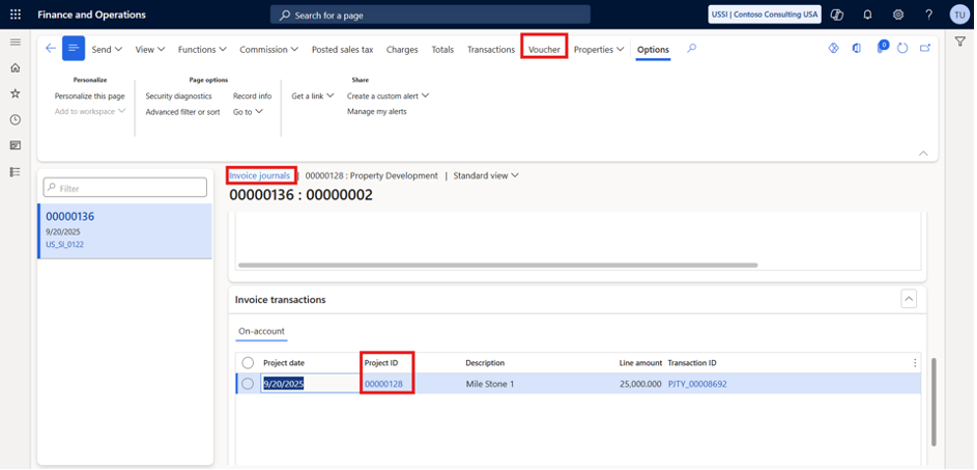This screenshot has width=977, height=470.
Task: Click Manage my alerts
Action: click(x=377, y=112)
